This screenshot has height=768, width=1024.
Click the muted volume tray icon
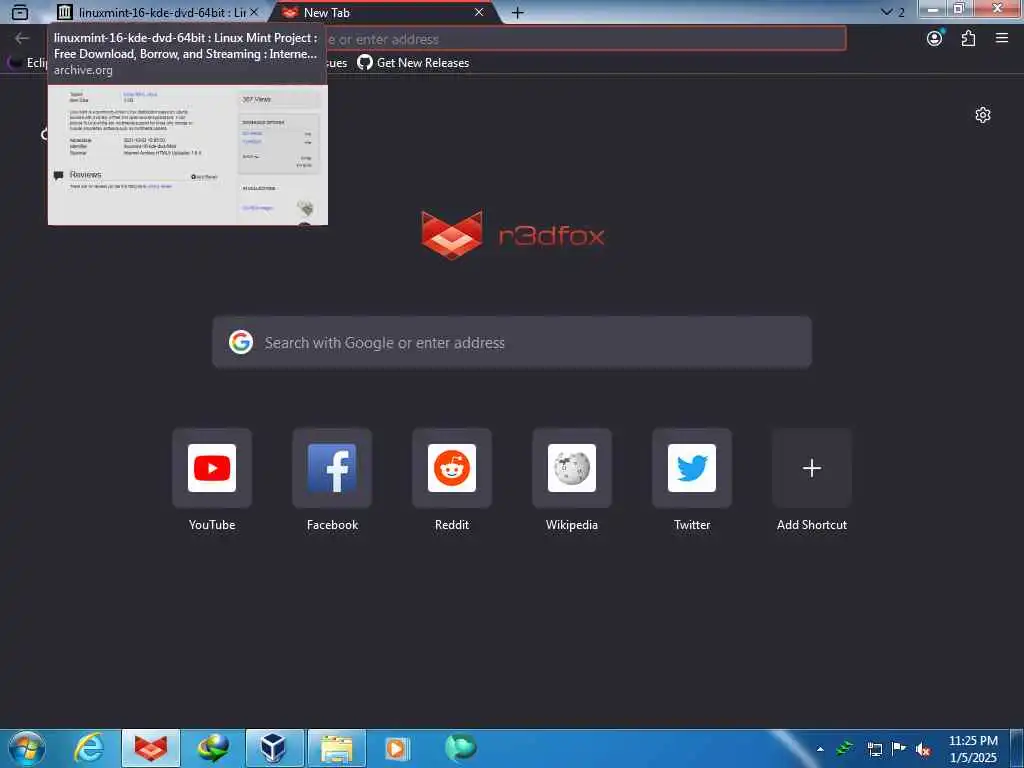click(x=923, y=749)
